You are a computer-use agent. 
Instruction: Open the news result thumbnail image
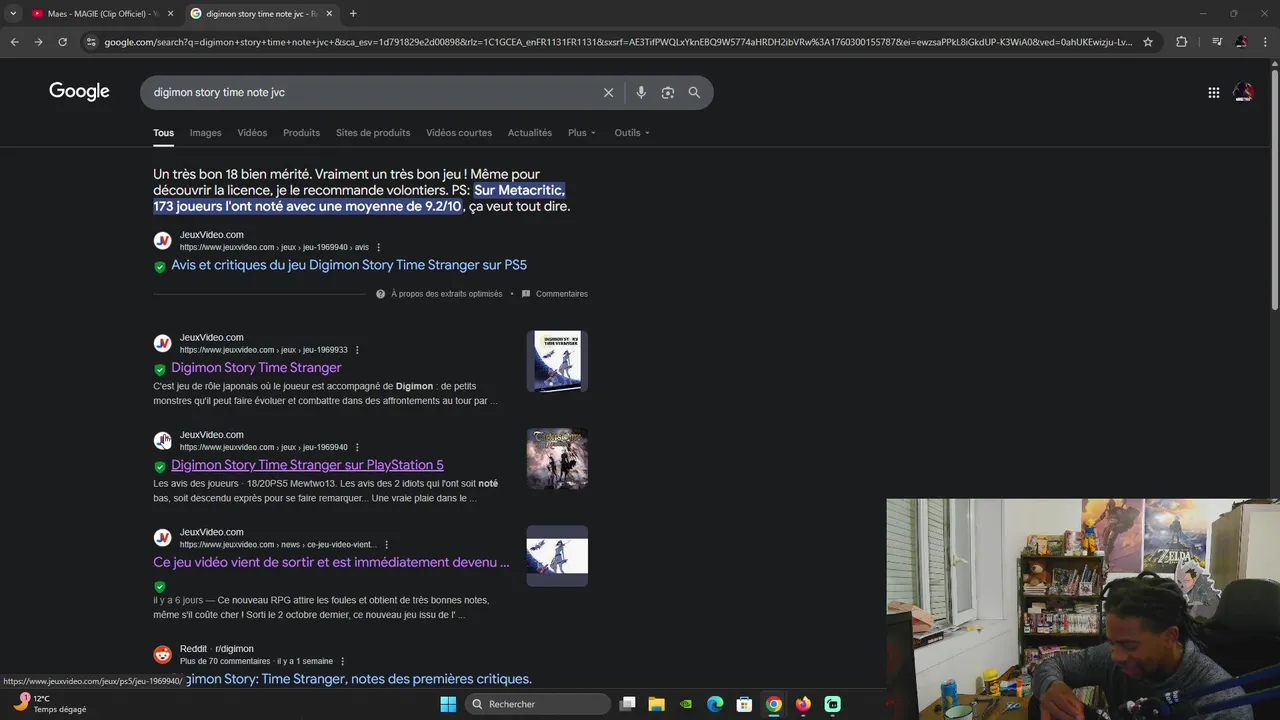point(557,556)
